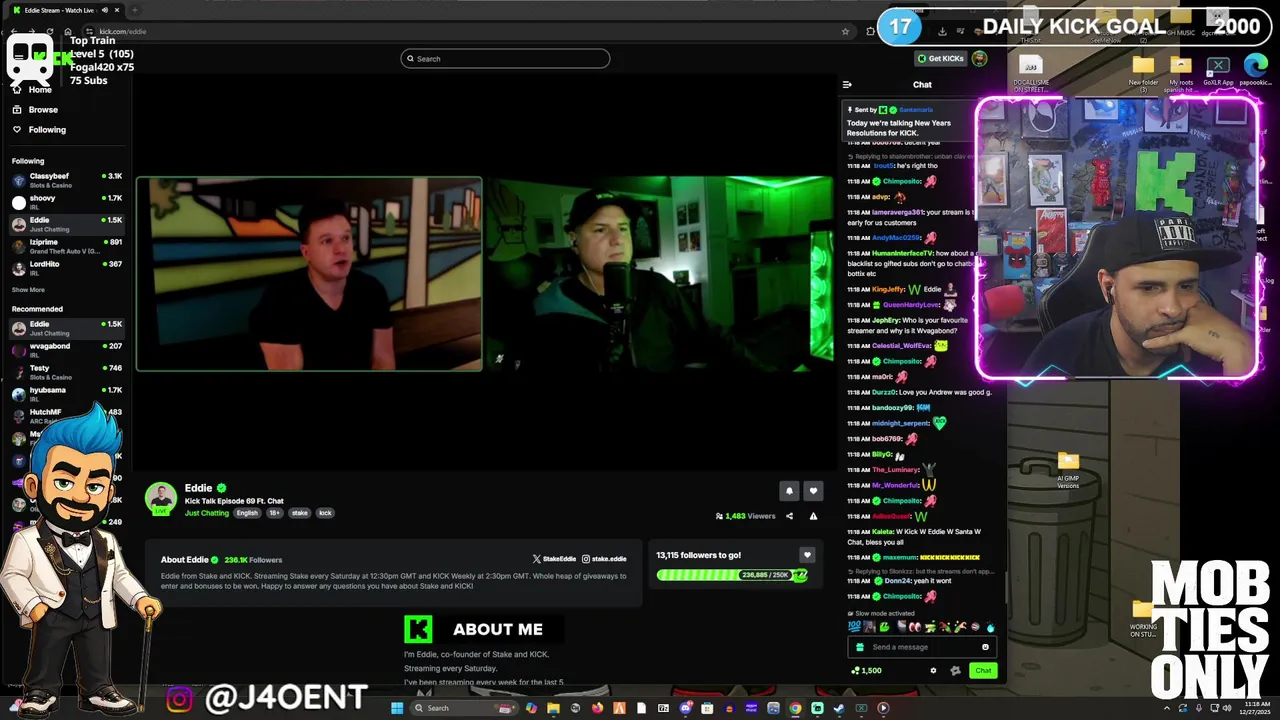
Task: Click the gift icon in message box
Action: 859,647
